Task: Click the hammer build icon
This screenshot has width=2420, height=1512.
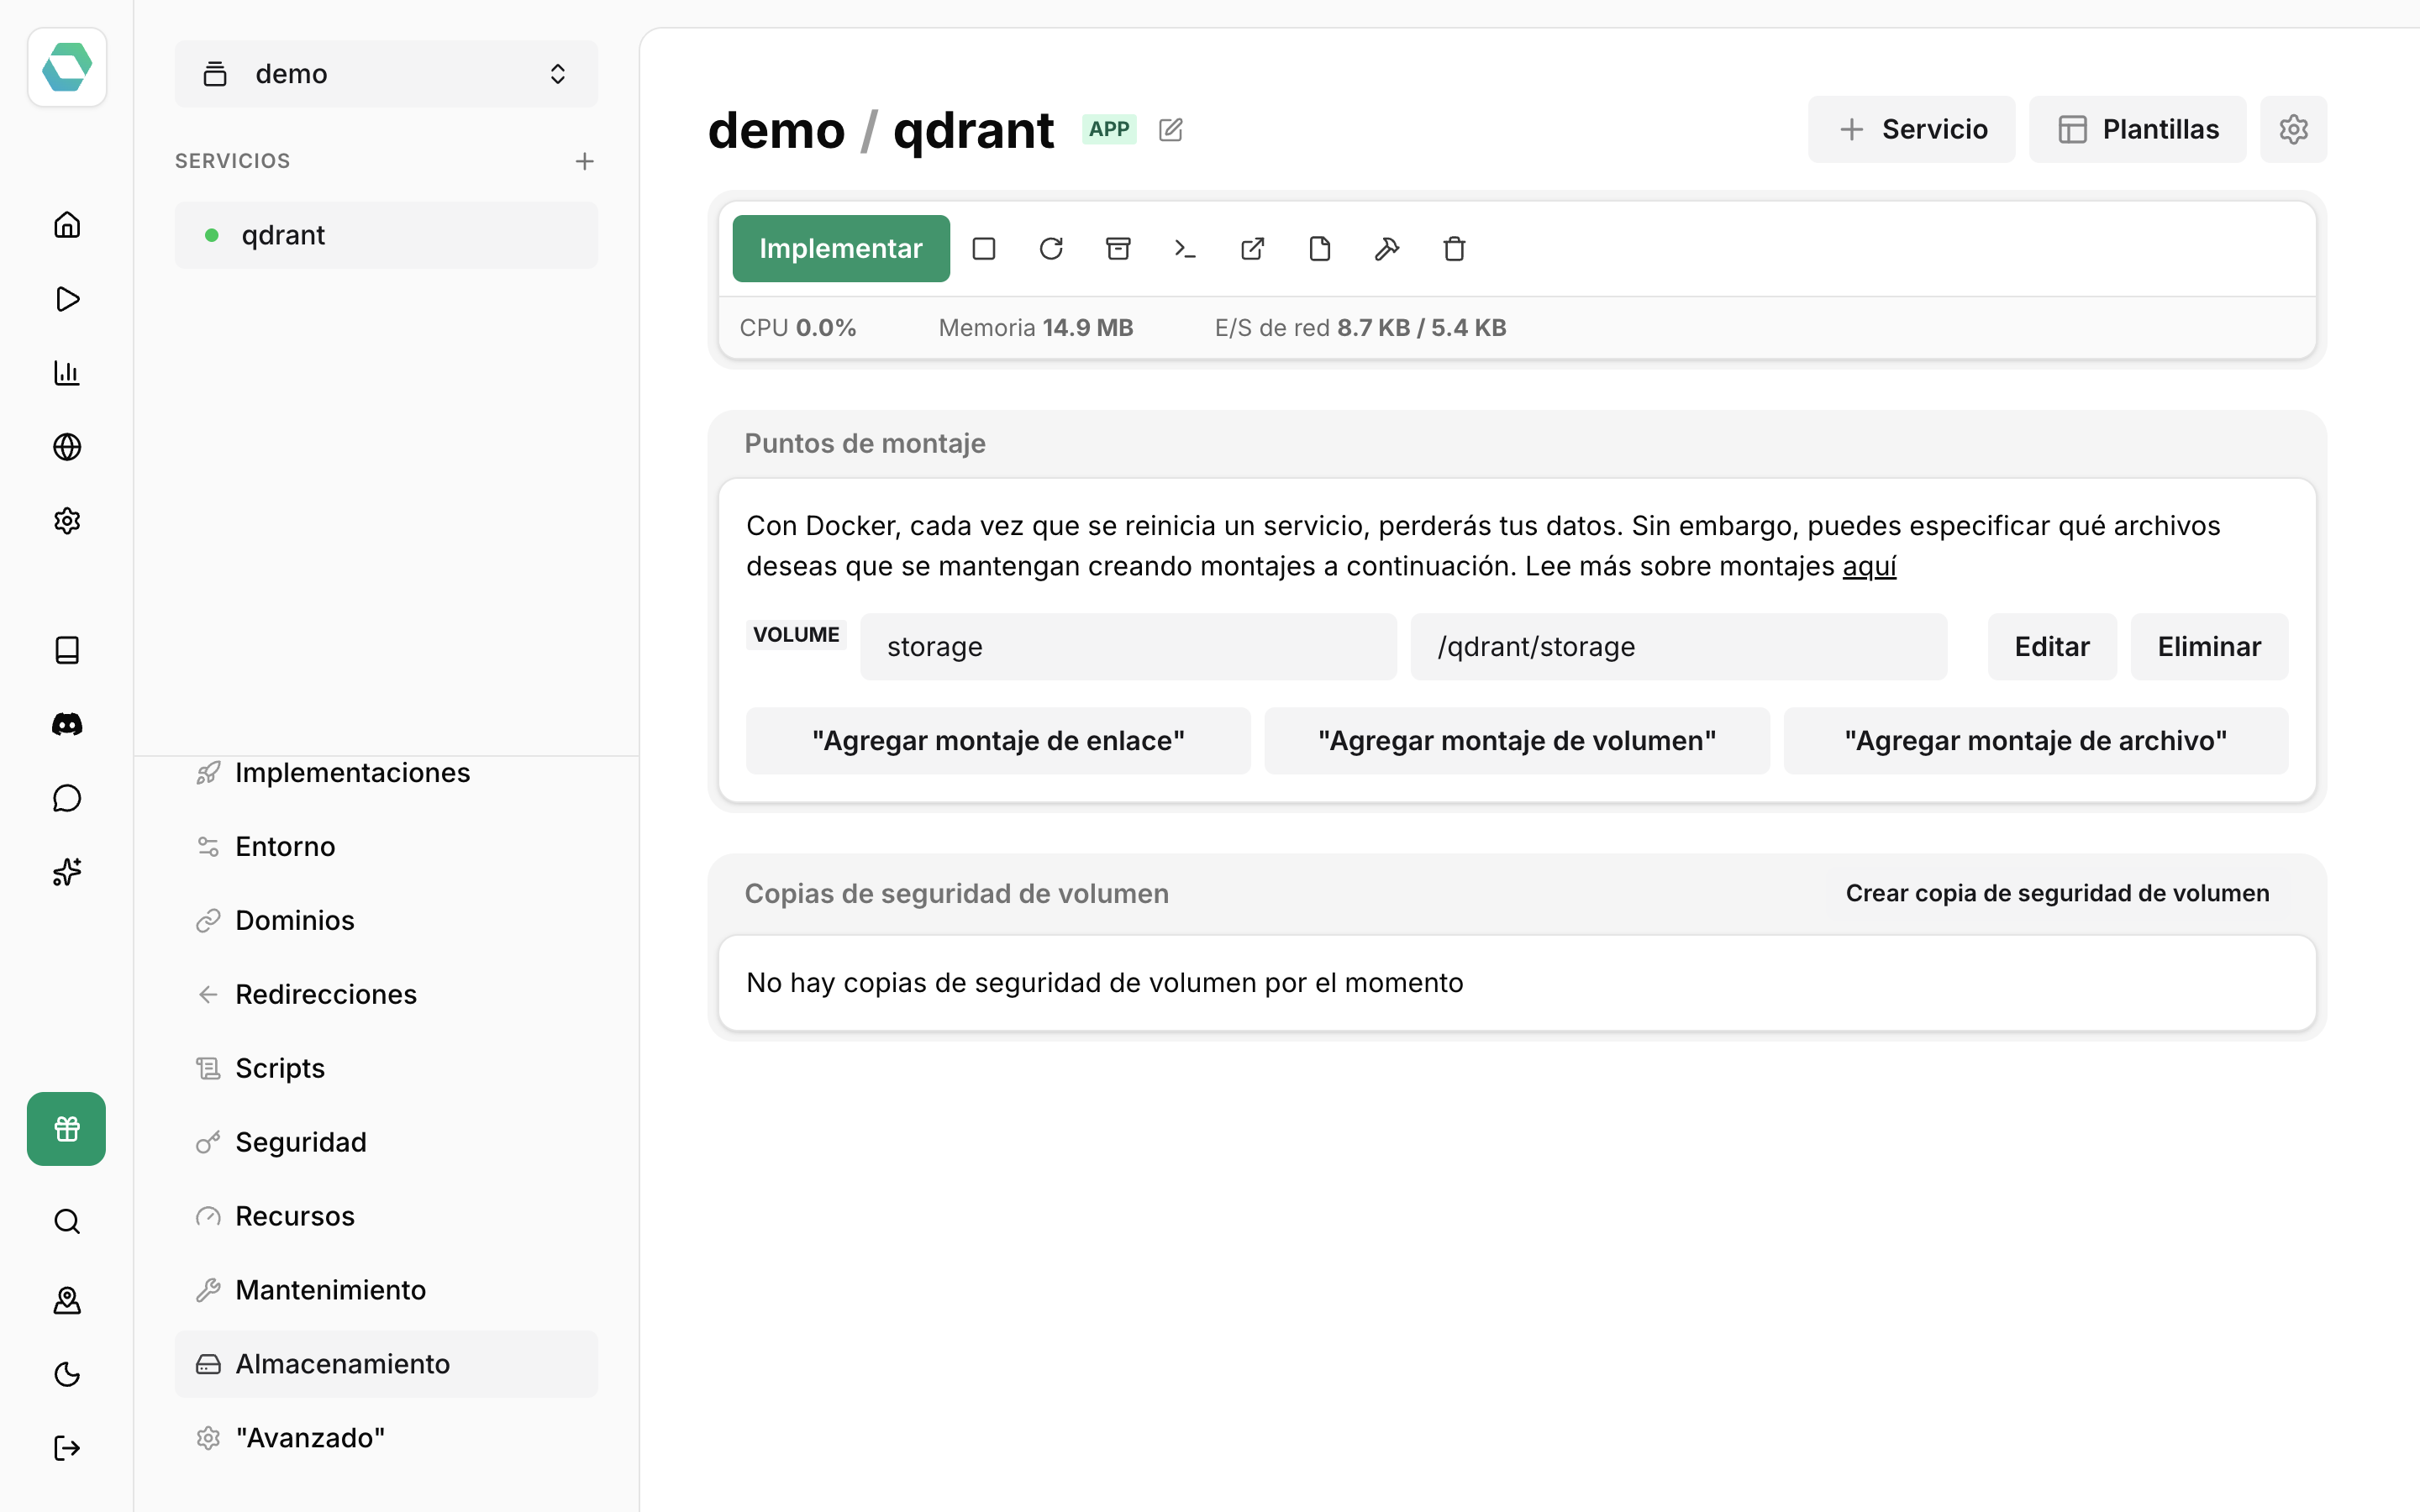Action: pos(1387,249)
